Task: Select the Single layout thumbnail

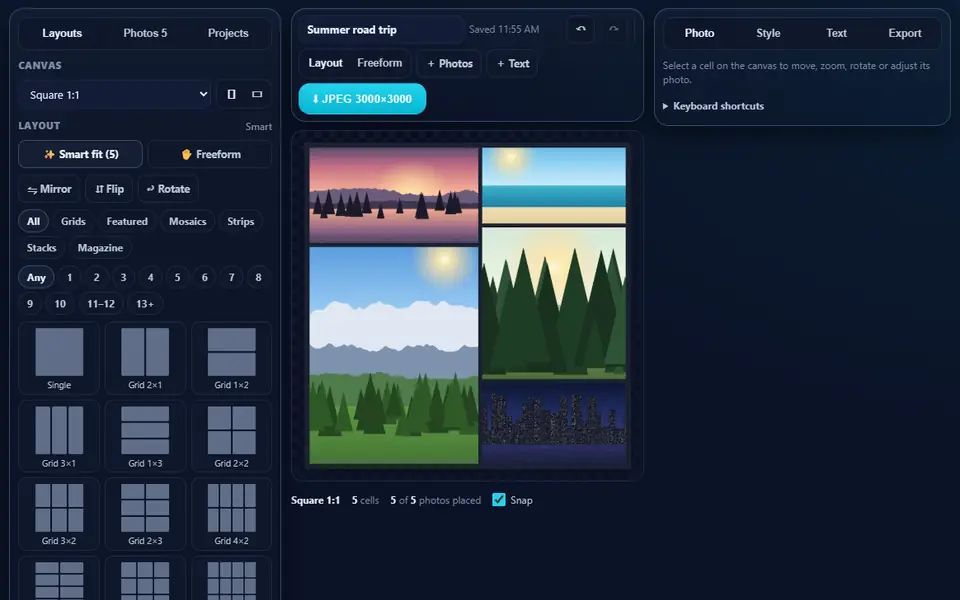Action: click(59, 358)
